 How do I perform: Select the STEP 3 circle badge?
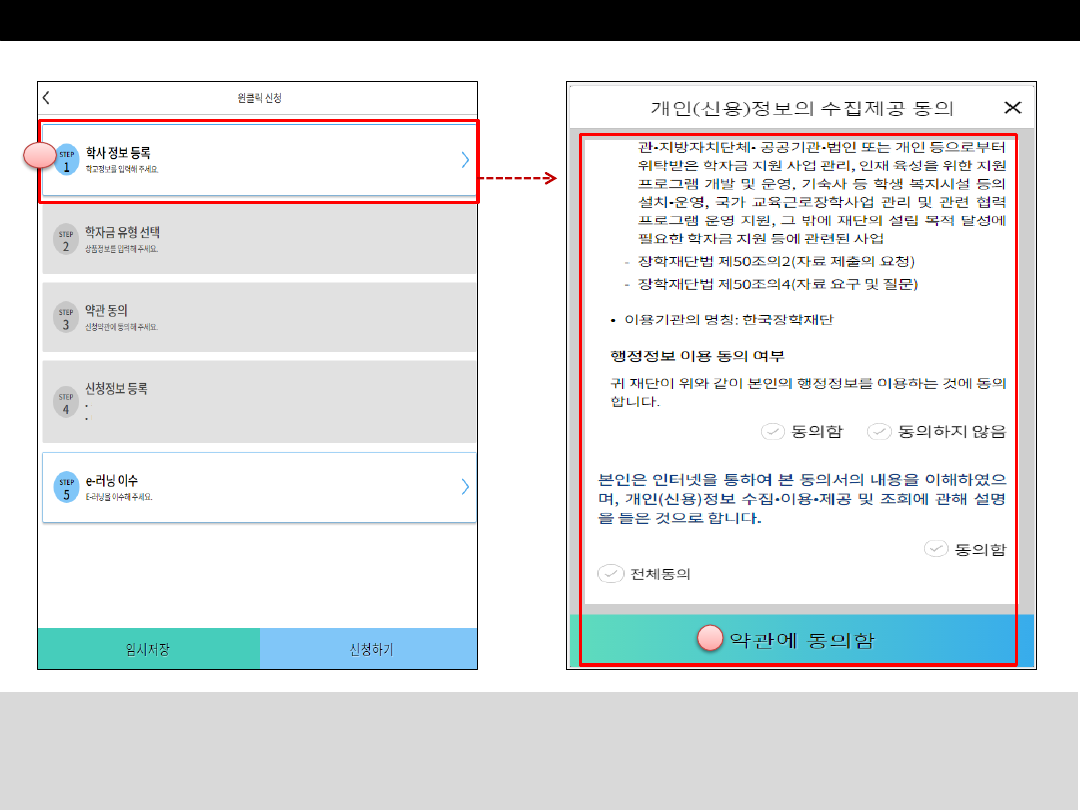click(x=66, y=317)
